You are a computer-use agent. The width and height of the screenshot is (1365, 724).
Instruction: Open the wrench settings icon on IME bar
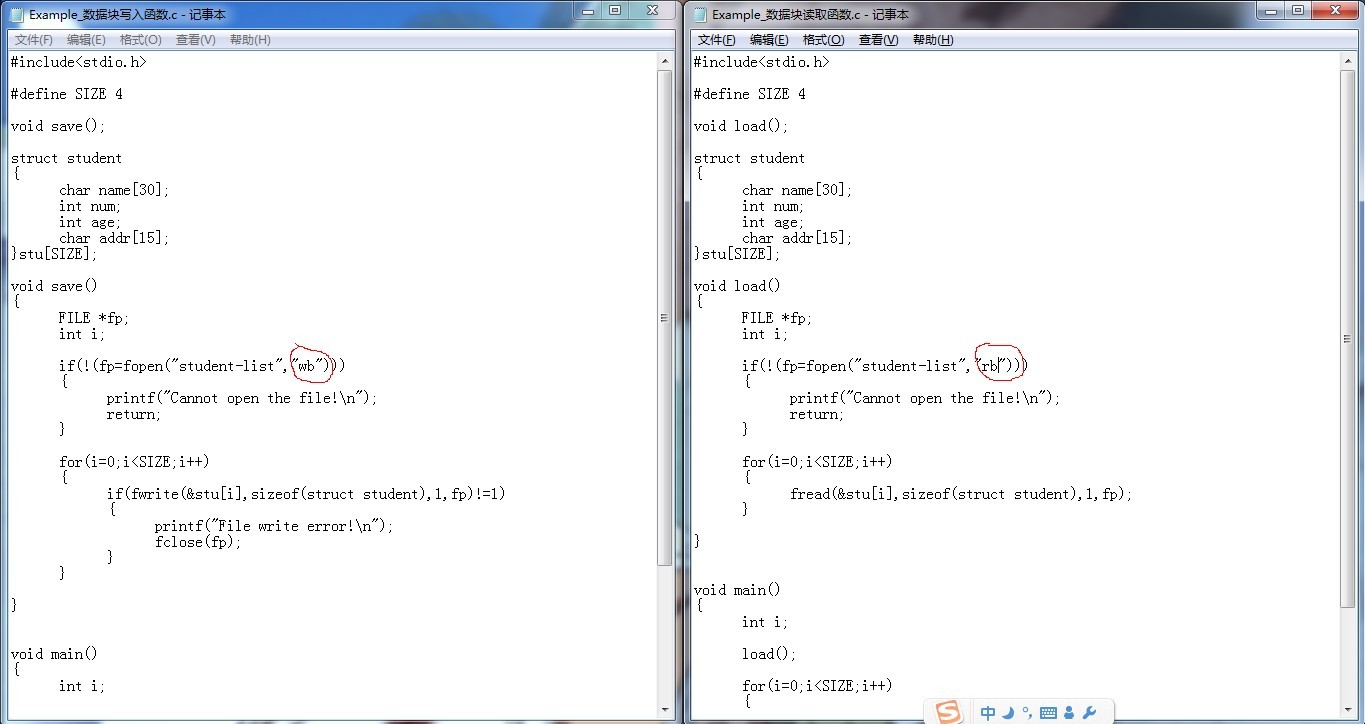pos(1089,713)
